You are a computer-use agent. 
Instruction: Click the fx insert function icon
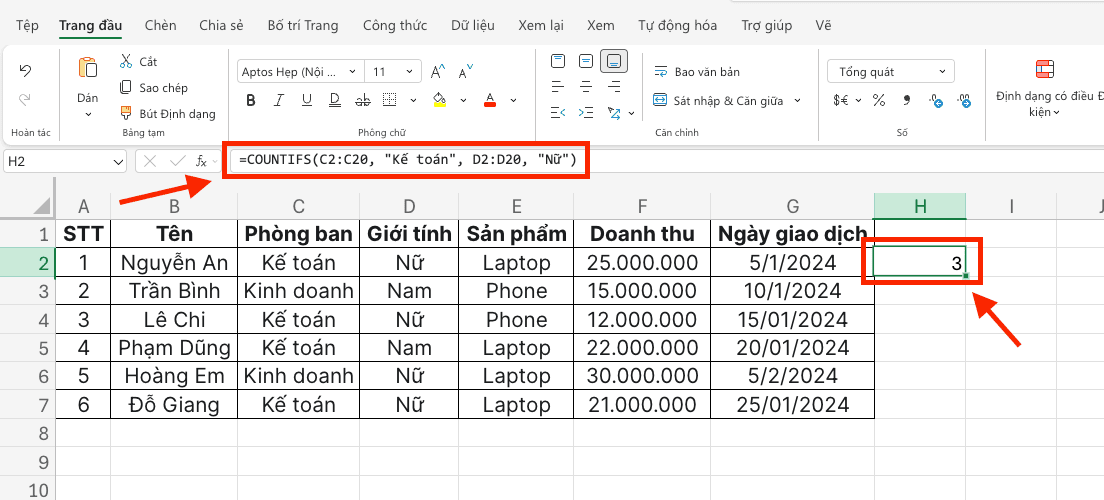(x=201, y=161)
